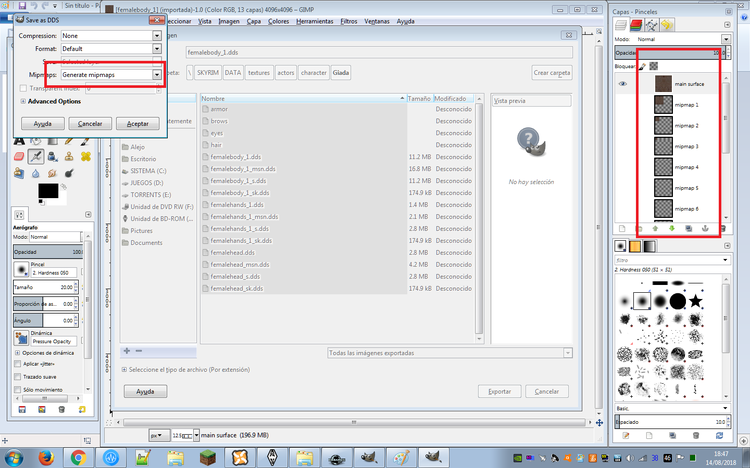This screenshot has height=468, width=750.
Task: Expand Advanced Options in Save as DDS
Action: pos(23,101)
